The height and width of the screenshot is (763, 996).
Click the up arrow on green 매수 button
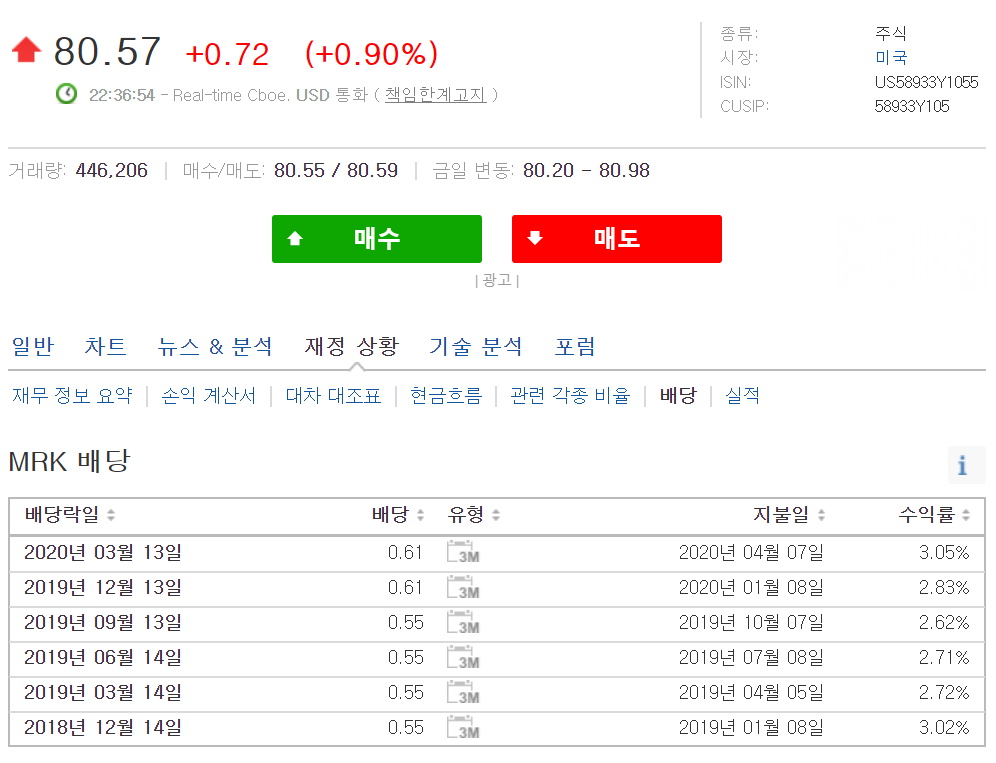coord(295,238)
